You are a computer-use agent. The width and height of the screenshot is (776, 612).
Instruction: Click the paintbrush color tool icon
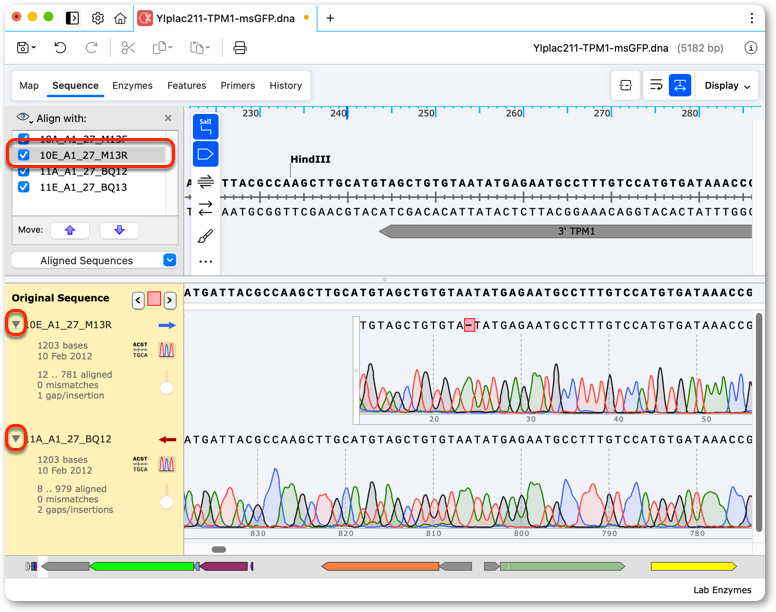click(205, 236)
